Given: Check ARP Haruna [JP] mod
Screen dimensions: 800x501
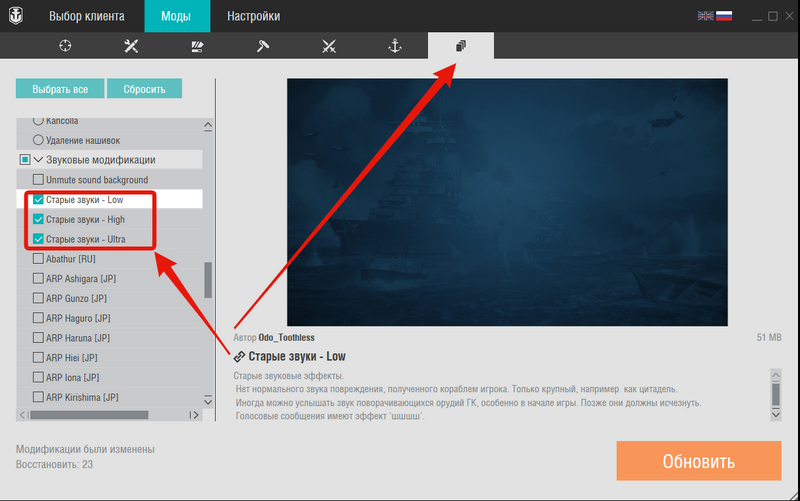Looking at the screenshot, I should 38,338.
